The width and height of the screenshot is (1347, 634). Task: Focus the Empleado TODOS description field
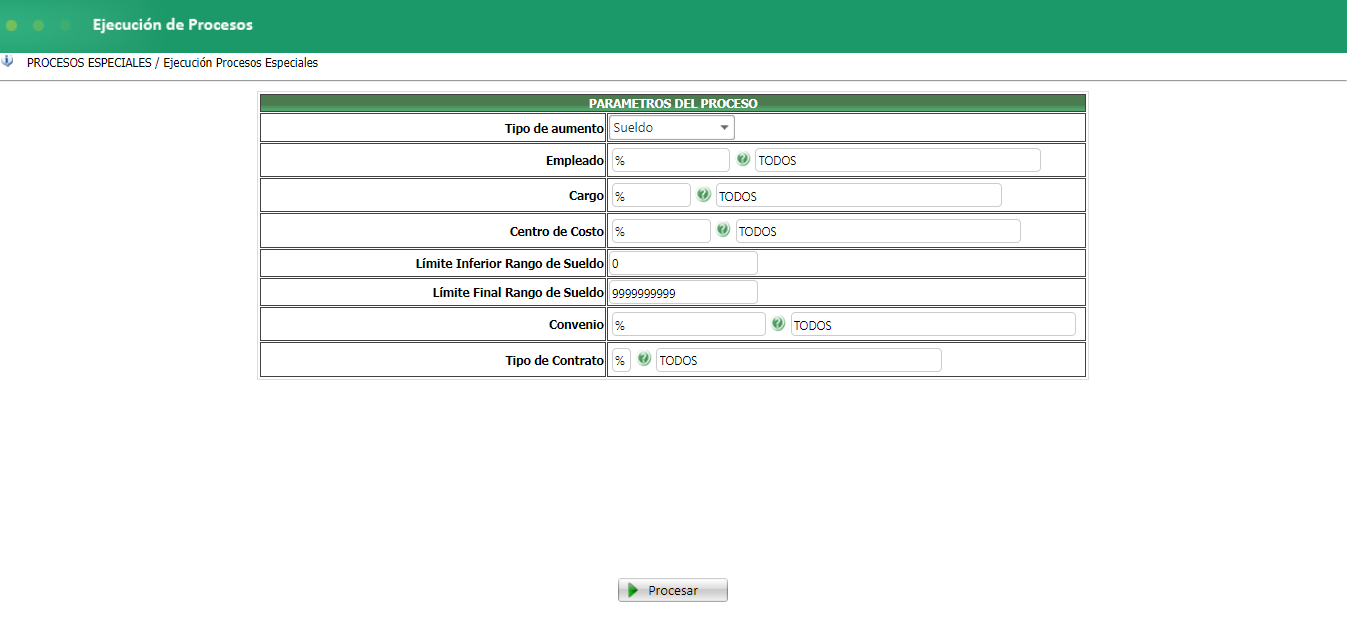(x=898, y=160)
